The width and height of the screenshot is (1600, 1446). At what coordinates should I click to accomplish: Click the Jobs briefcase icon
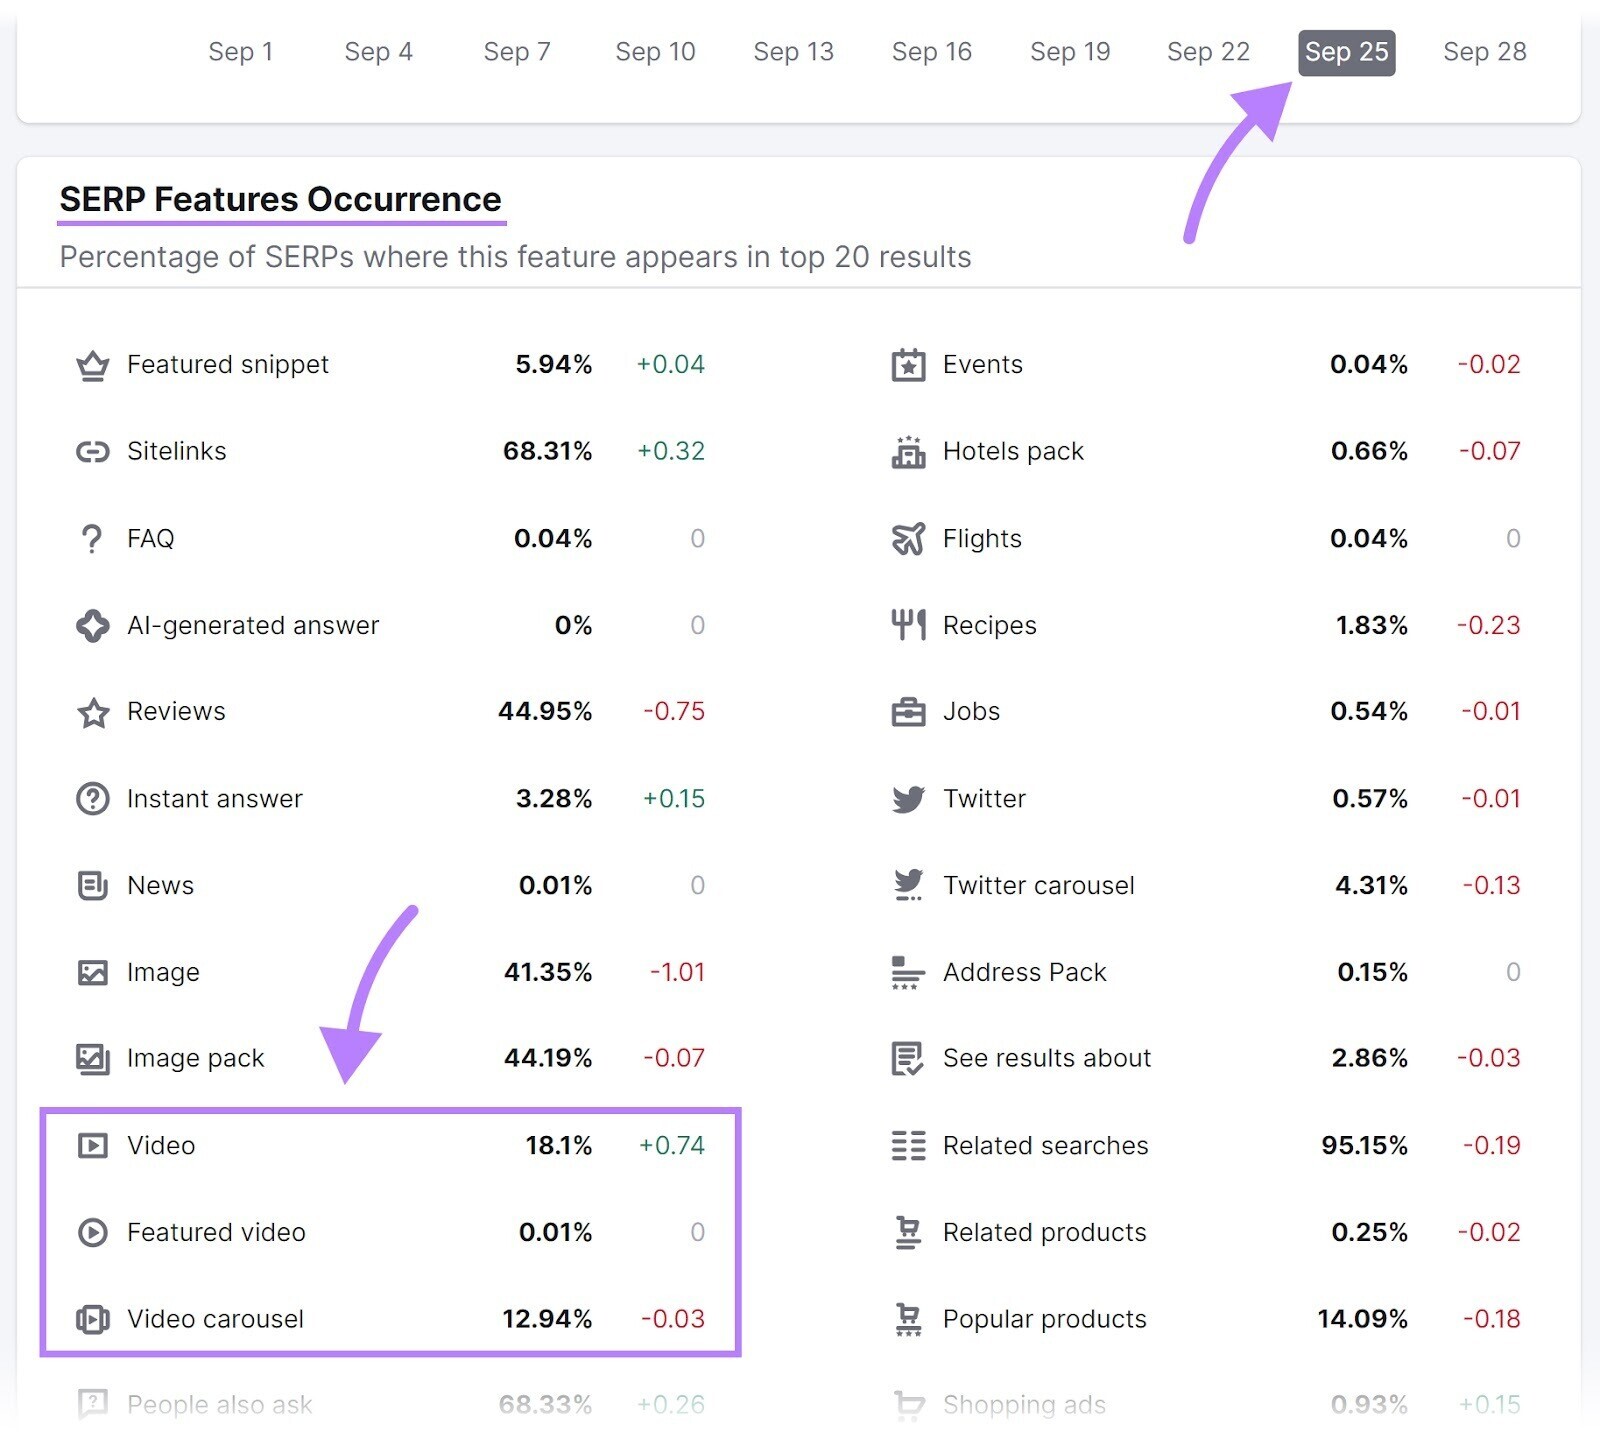[x=908, y=712]
